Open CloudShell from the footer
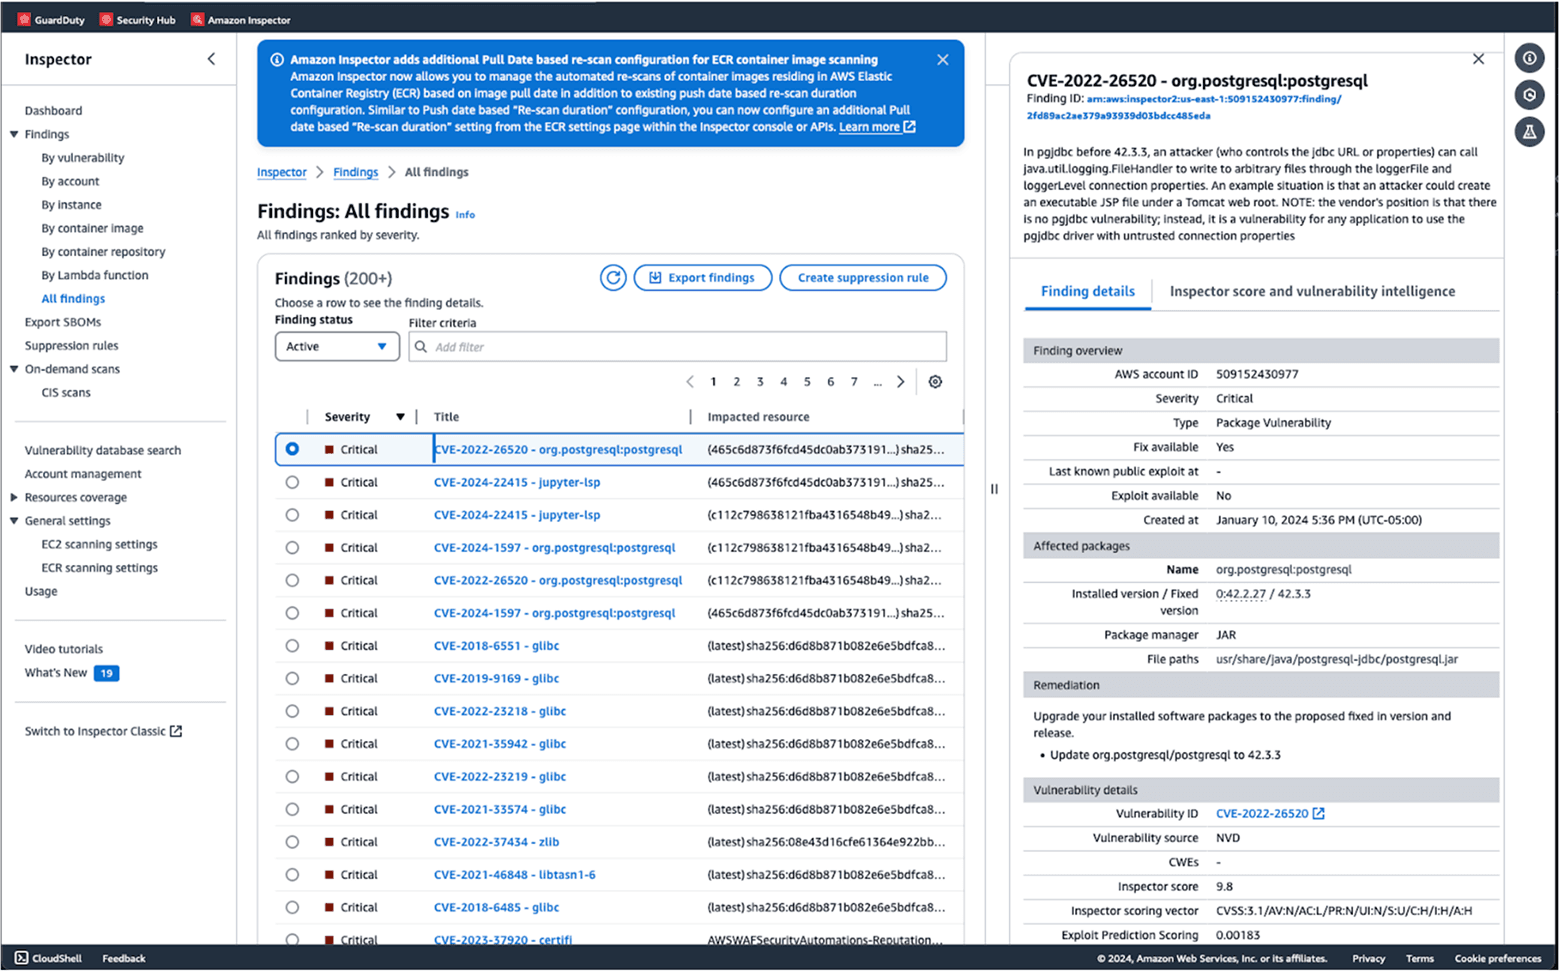1560x973 pixels. (x=48, y=958)
